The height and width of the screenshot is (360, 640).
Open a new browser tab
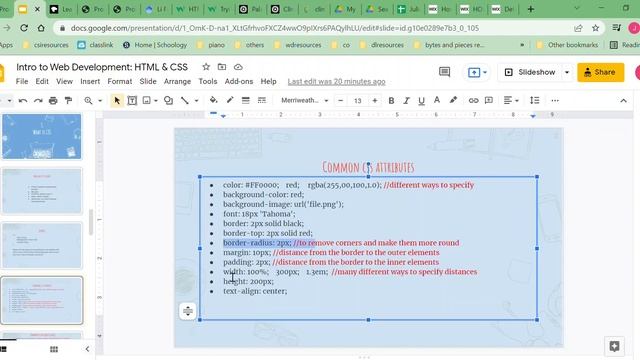pos(531,9)
